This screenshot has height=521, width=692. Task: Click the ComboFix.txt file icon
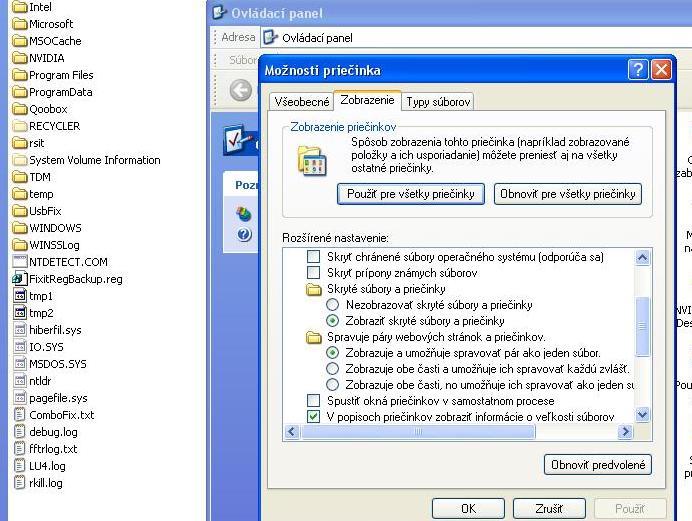(x=19, y=415)
